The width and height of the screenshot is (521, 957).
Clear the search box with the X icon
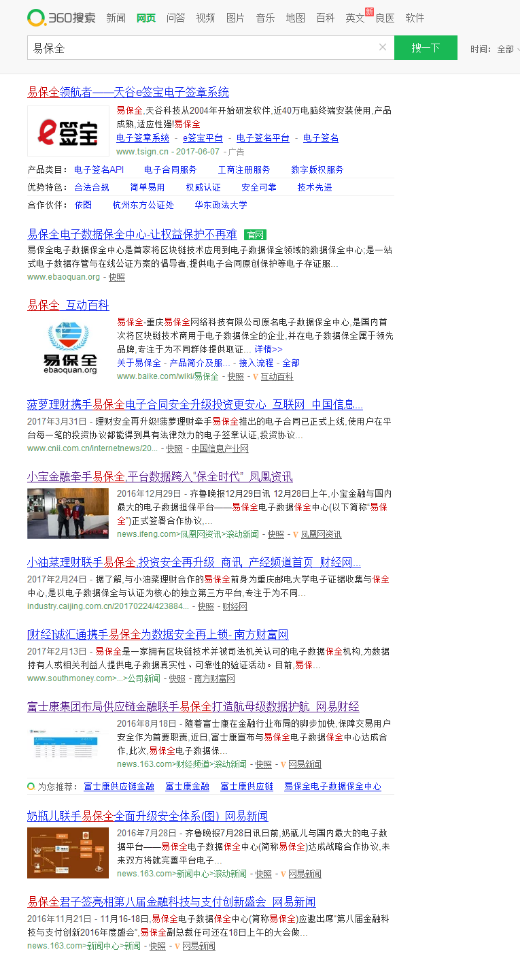pos(383,47)
